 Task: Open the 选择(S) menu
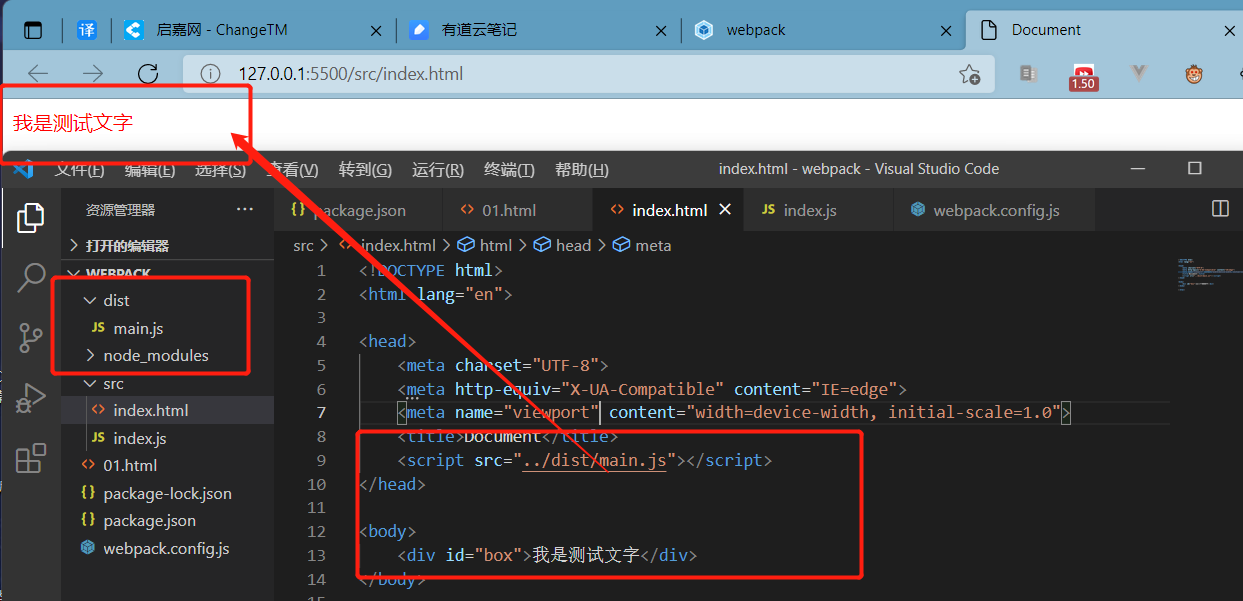pyautogui.click(x=220, y=169)
